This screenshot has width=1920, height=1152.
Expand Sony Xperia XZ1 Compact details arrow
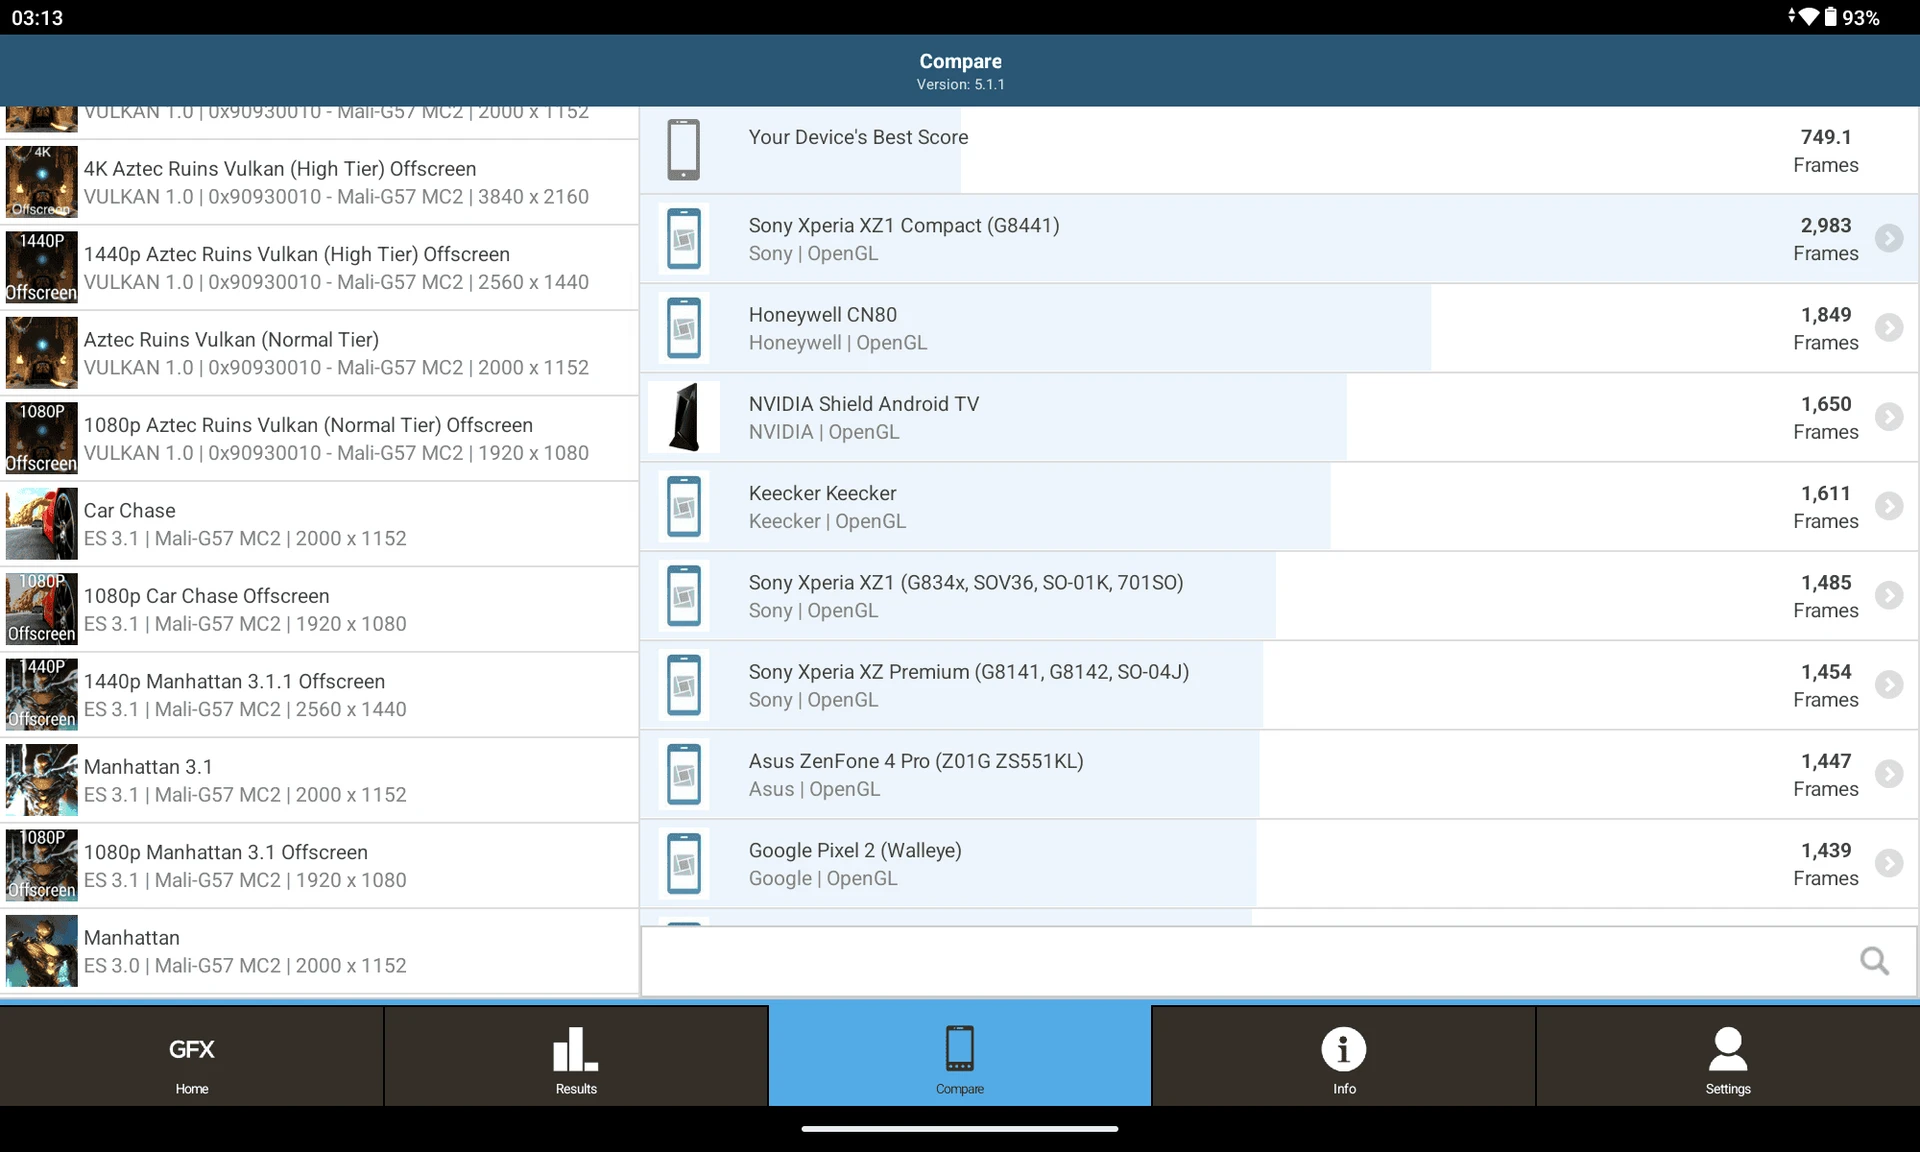click(1888, 238)
